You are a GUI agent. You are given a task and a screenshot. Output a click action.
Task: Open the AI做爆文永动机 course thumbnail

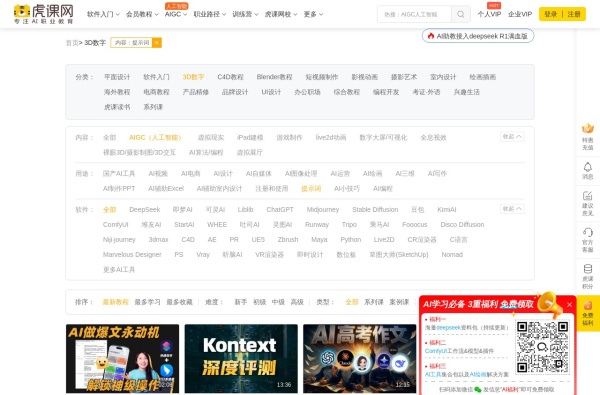[x=122, y=358]
